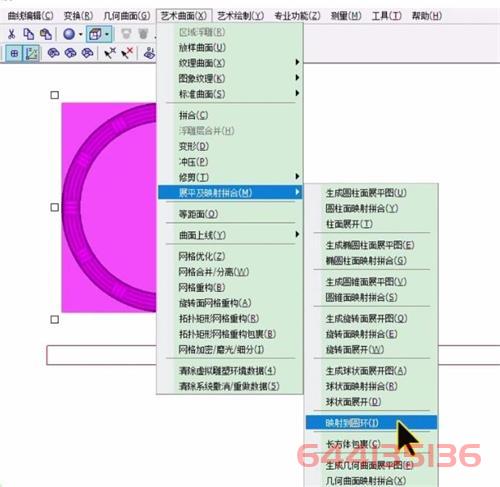Viewport: 500px width, 487px height.
Task: Click the cursor icon with red cross
Action: pos(127,53)
